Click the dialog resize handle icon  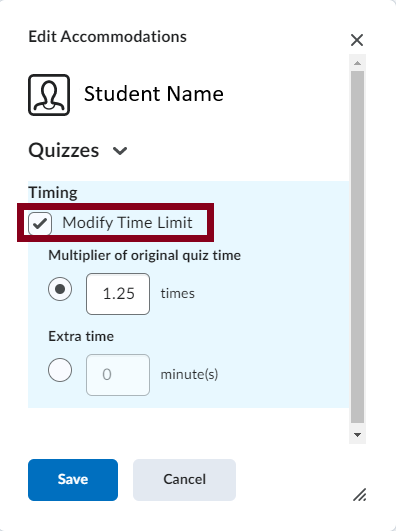pyautogui.click(x=359, y=495)
